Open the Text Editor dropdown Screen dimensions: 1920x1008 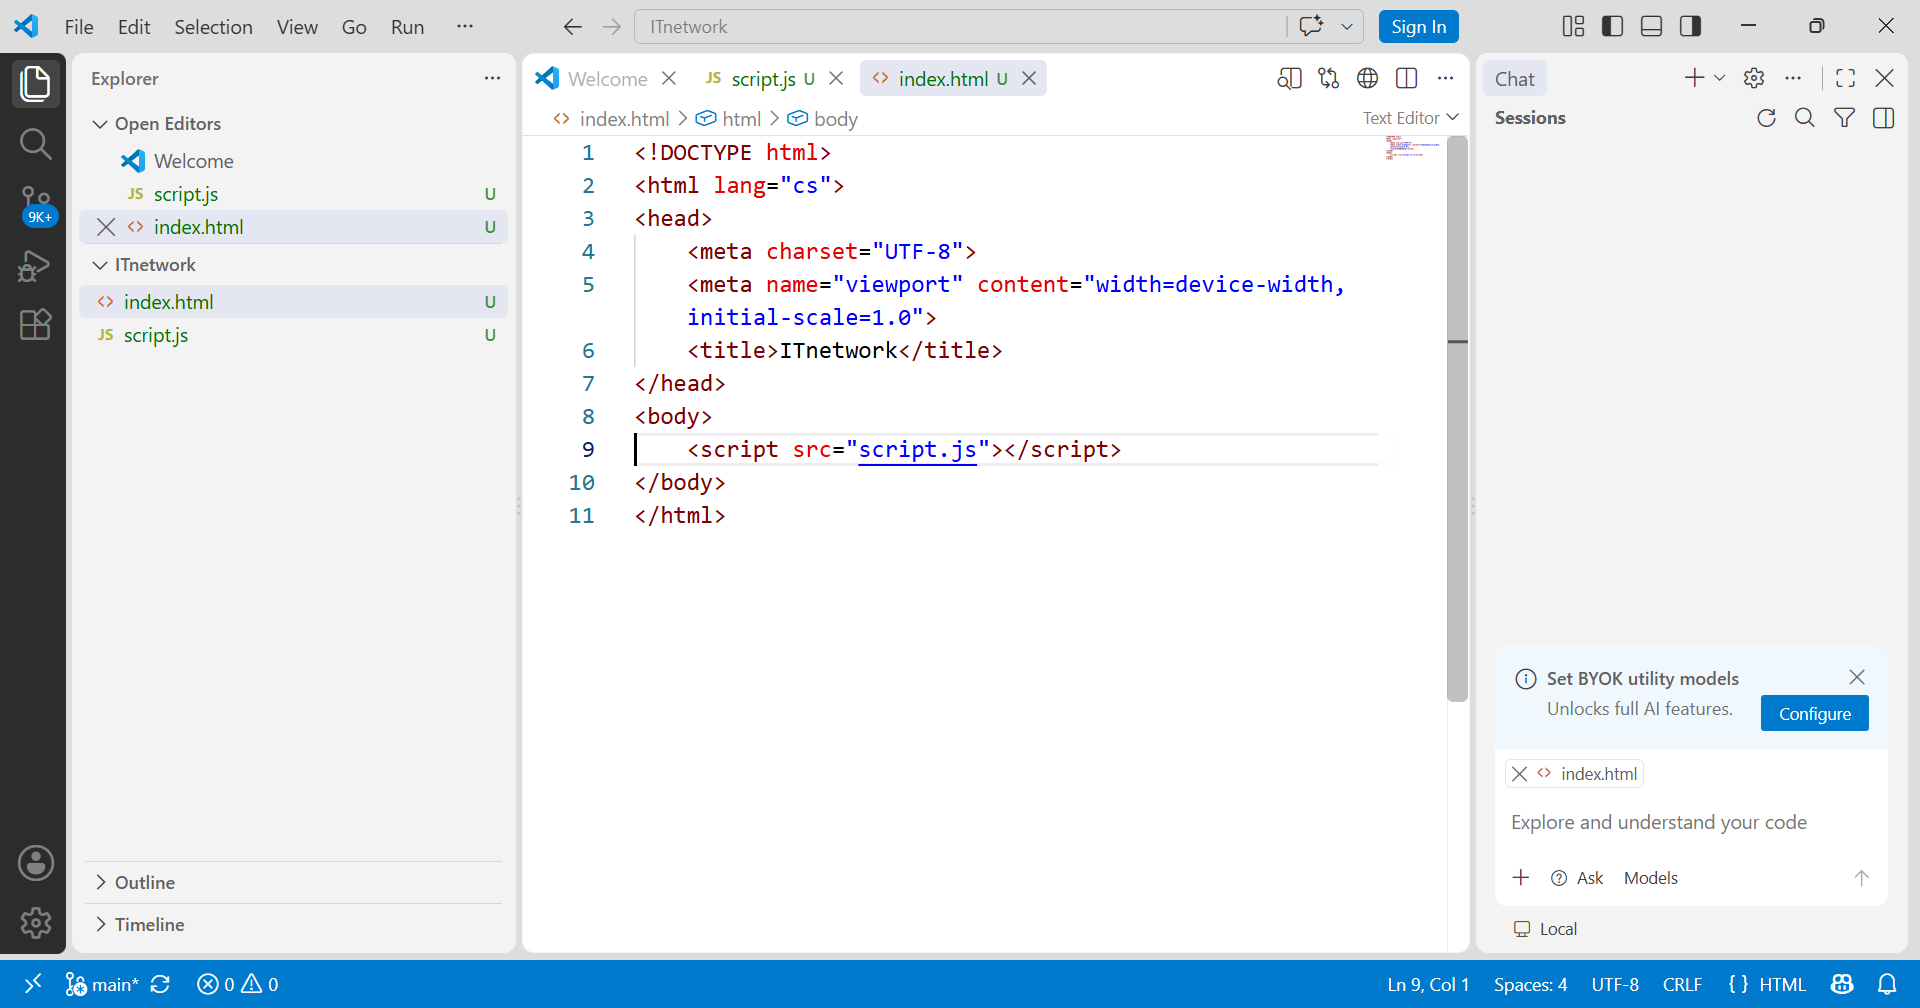[x=1410, y=118]
